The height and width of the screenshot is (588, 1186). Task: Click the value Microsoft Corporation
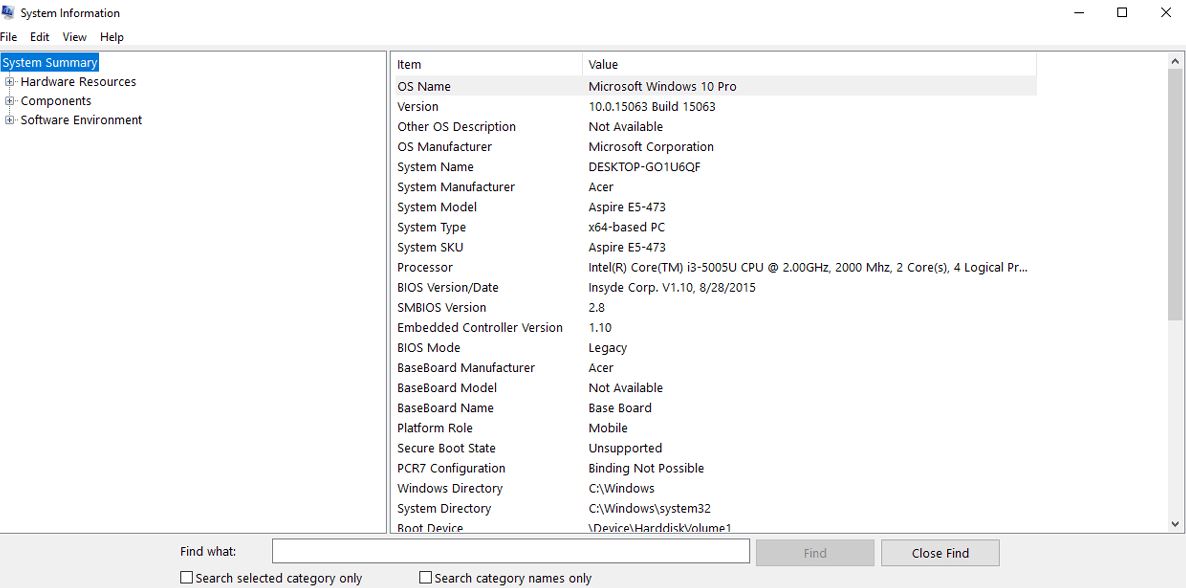650,147
